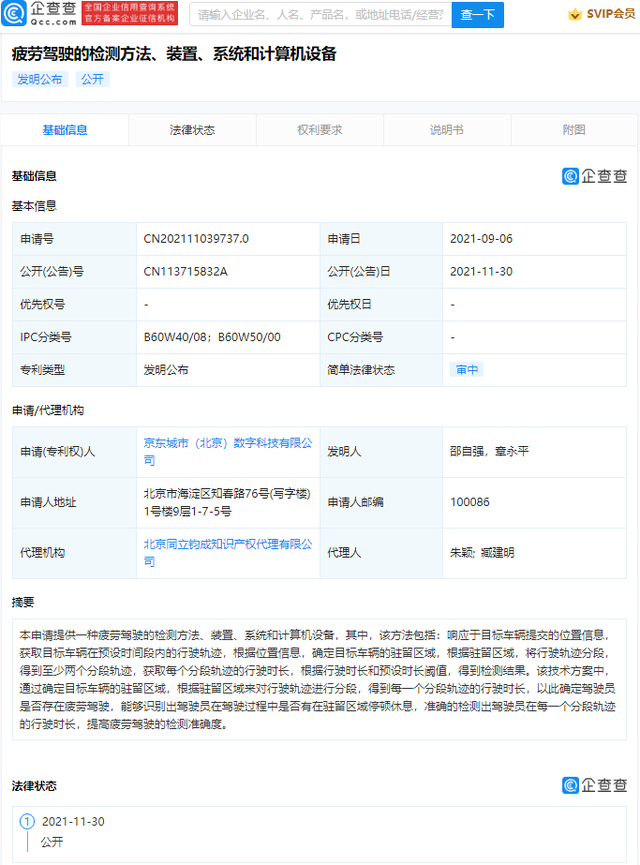Open the 京东城市（北京）数字科技有限公司 applicant link
The height and width of the screenshot is (865, 640).
tap(227, 451)
